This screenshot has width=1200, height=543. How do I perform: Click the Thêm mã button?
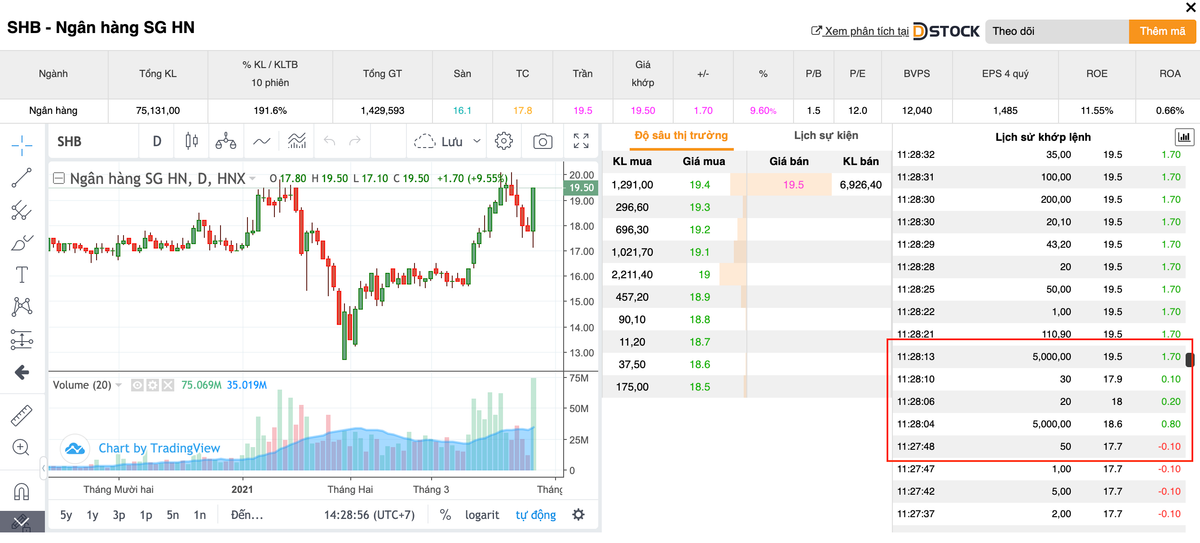[1162, 31]
